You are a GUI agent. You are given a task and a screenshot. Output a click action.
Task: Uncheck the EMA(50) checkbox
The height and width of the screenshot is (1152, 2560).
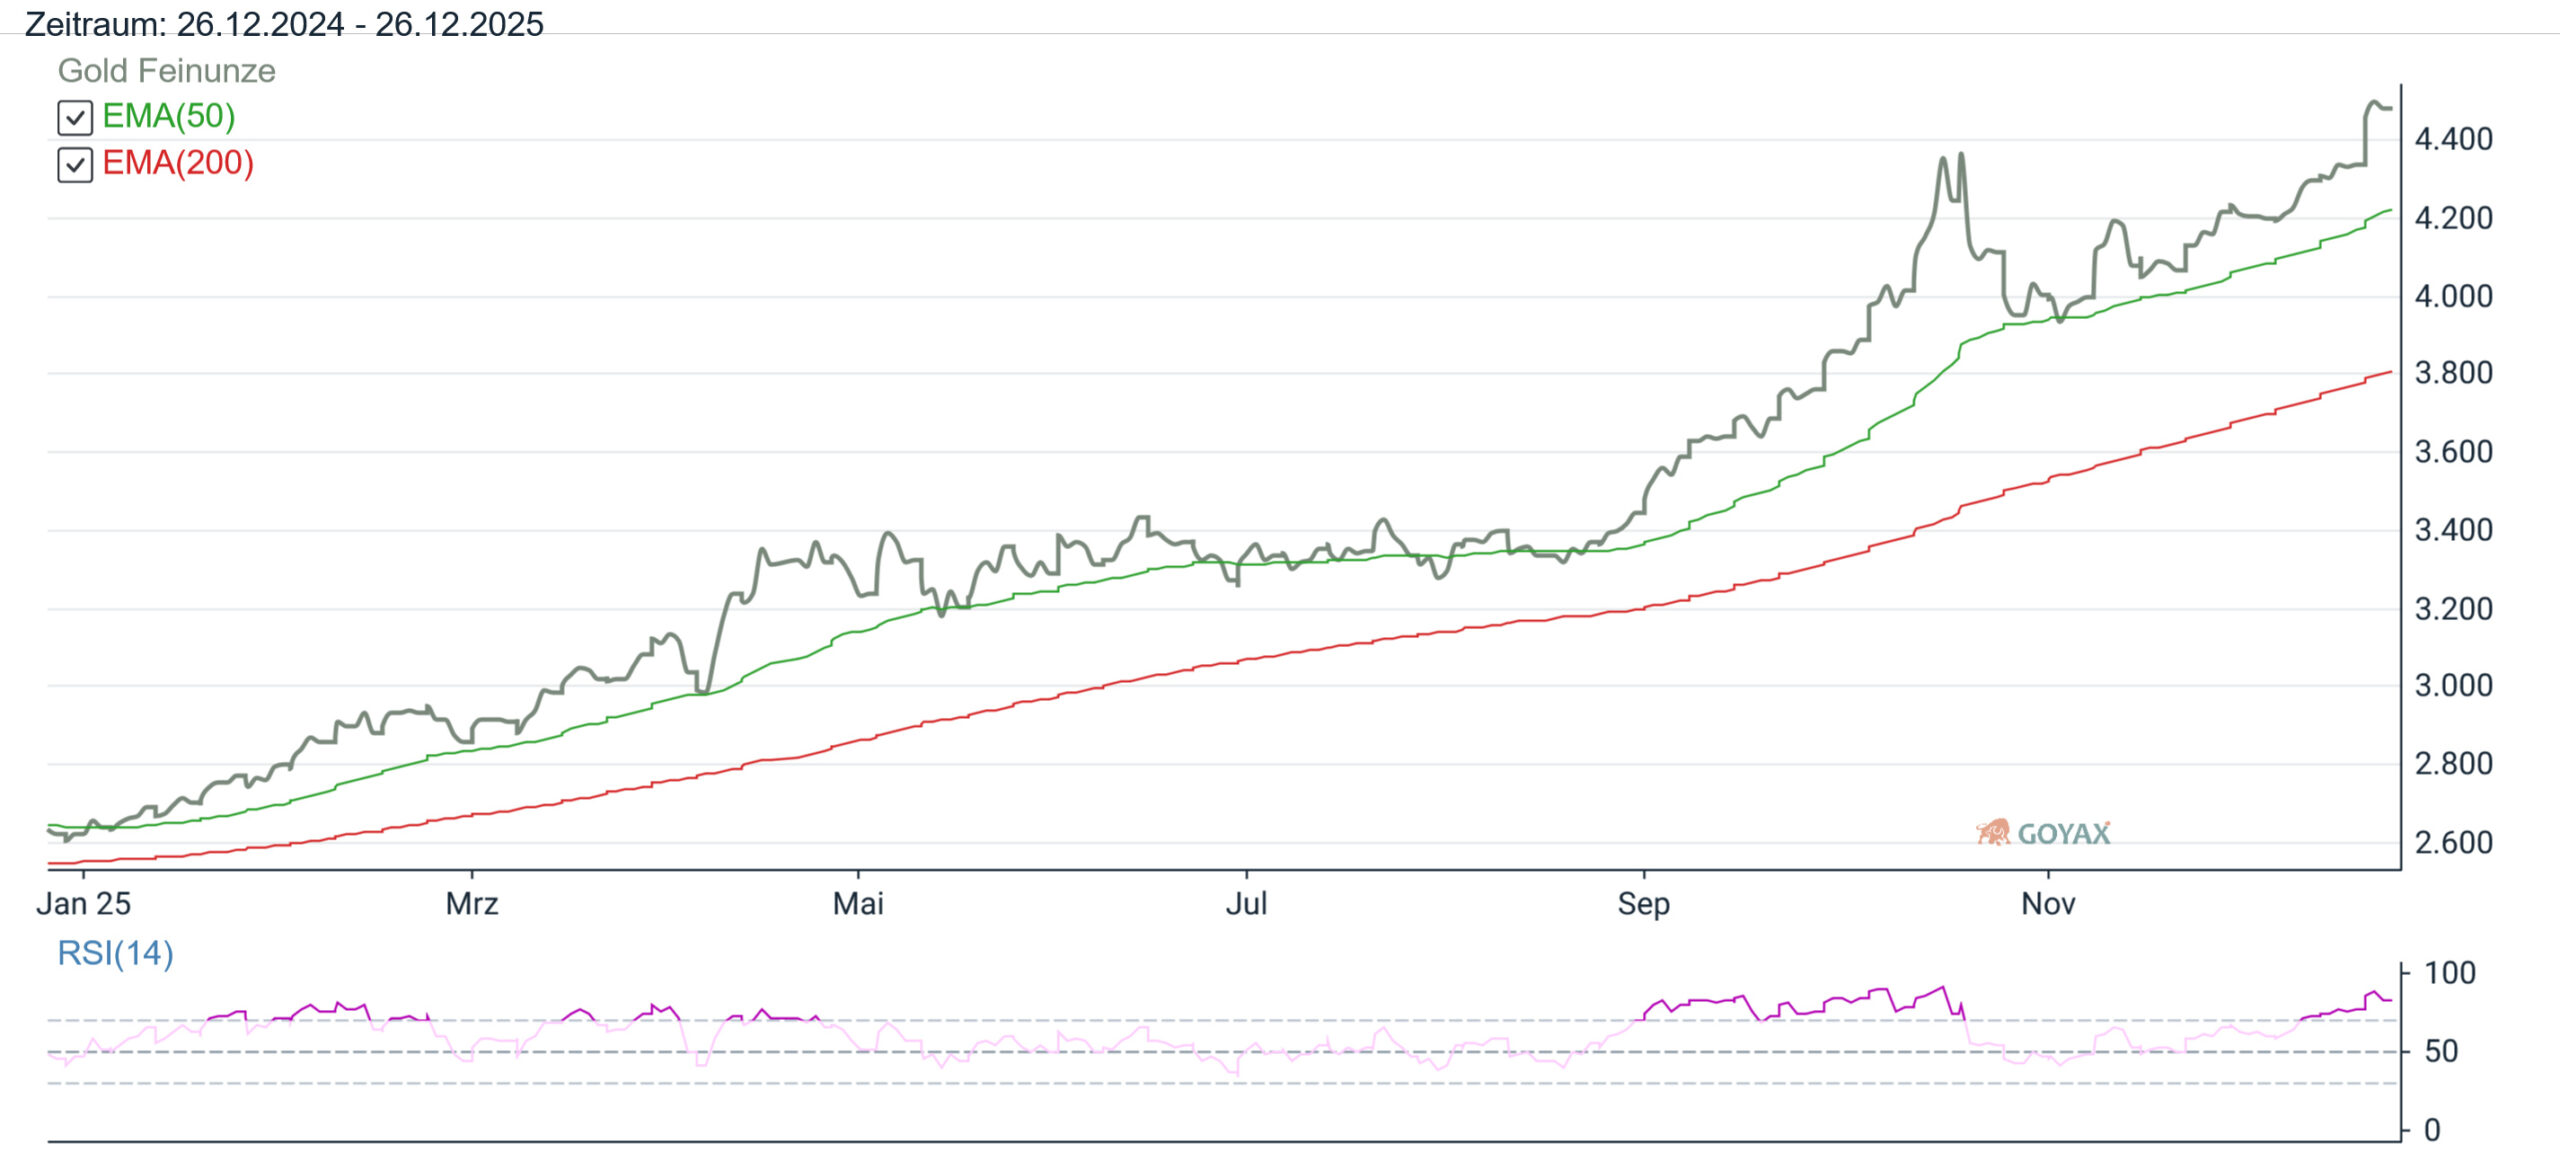point(75,118)
